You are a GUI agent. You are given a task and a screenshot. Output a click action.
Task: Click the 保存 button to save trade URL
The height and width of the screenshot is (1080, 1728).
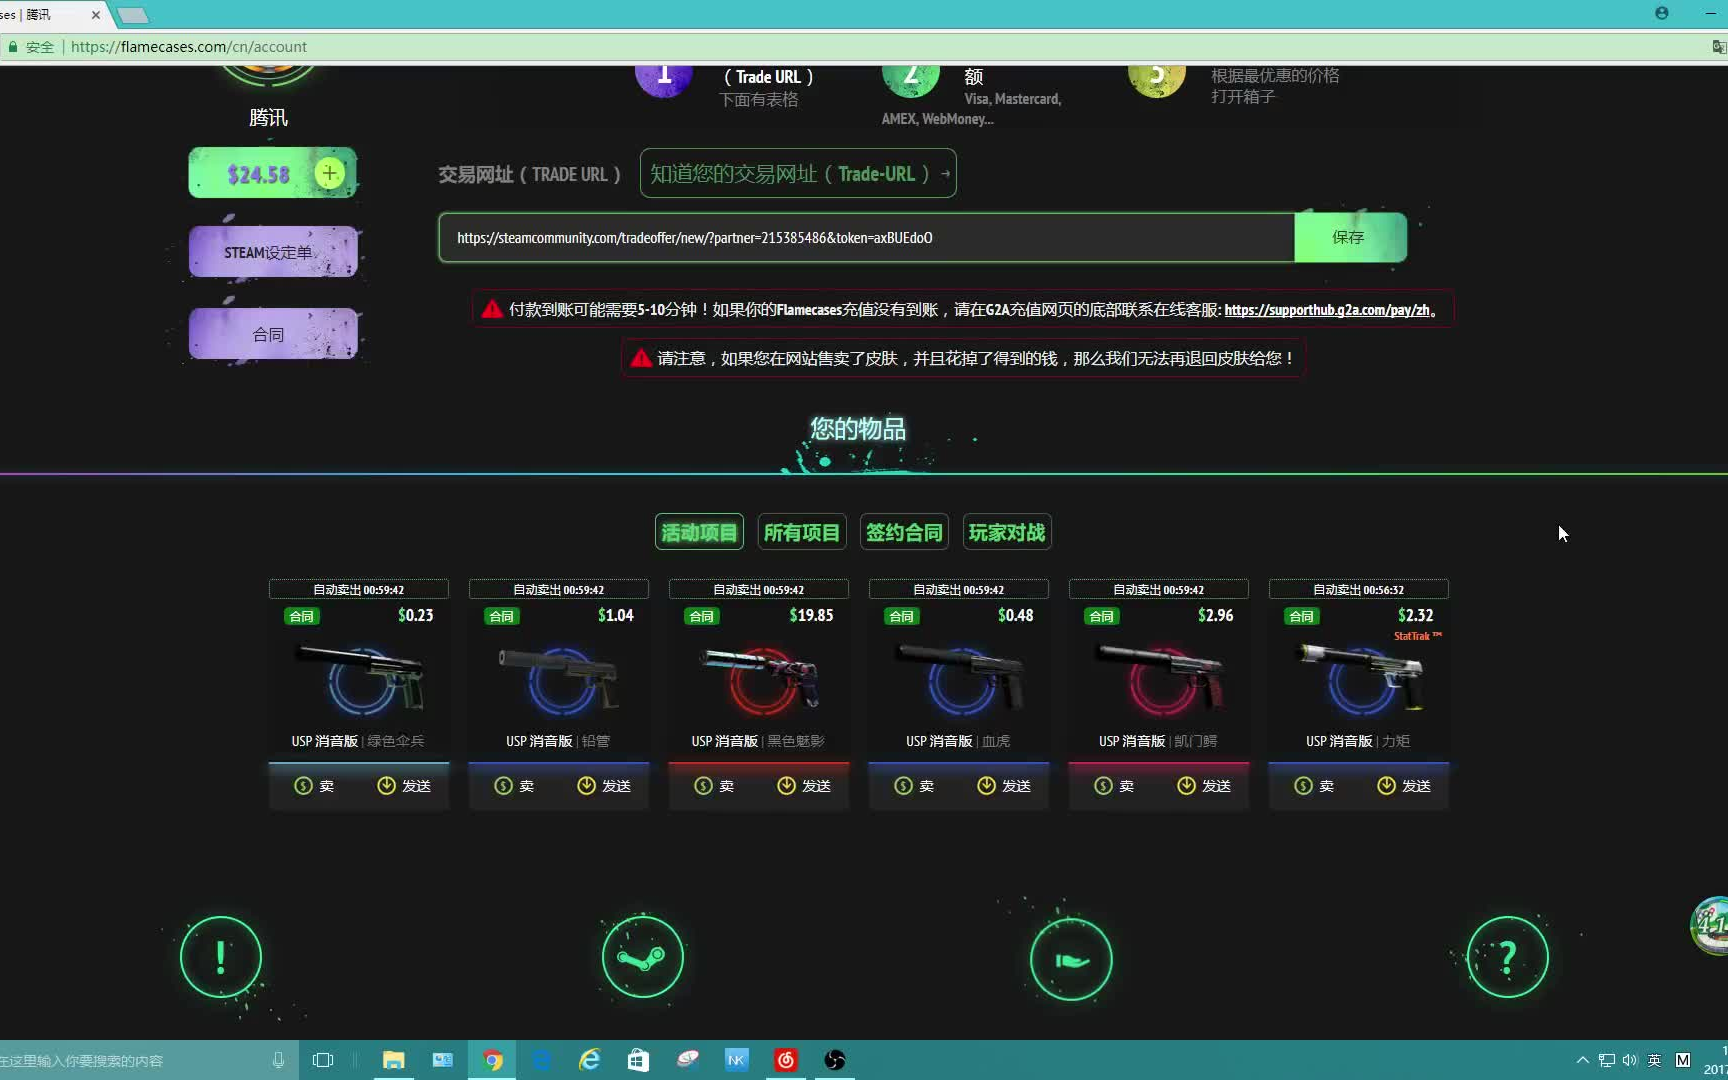coord(1349,237)
